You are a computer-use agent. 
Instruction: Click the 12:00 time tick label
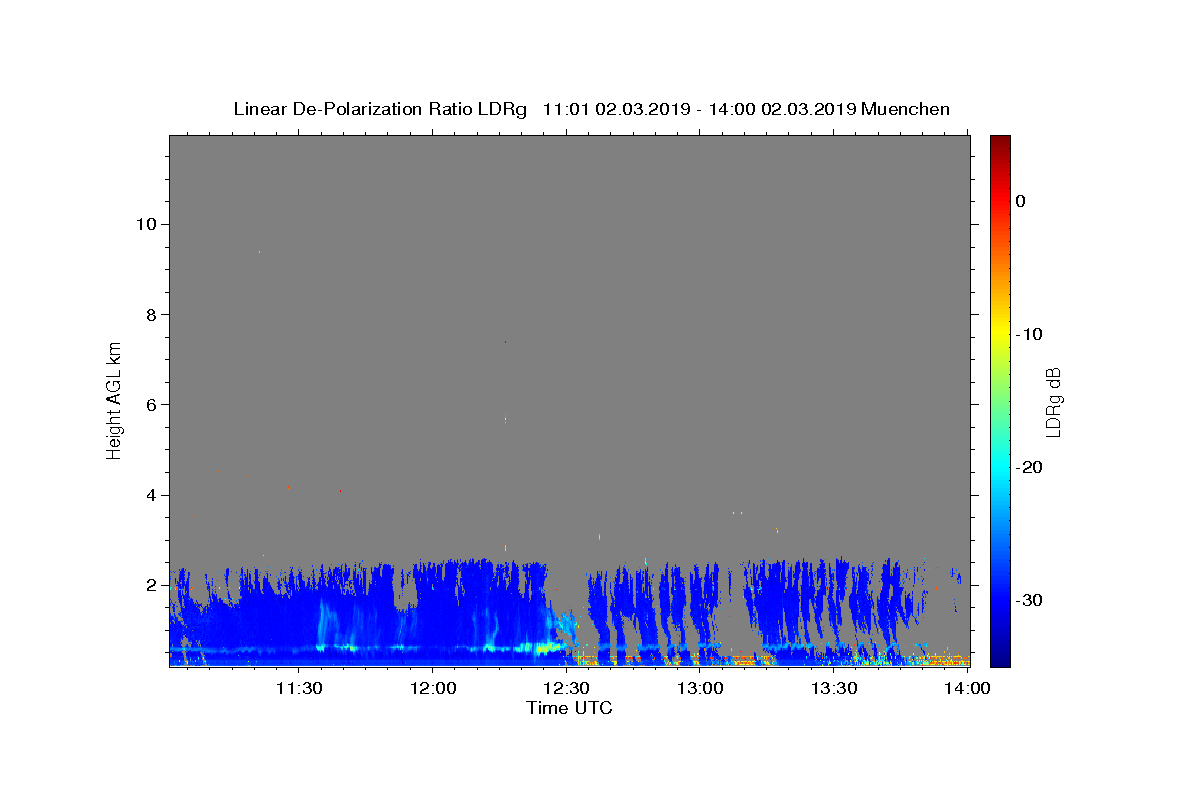coord(433,688)
